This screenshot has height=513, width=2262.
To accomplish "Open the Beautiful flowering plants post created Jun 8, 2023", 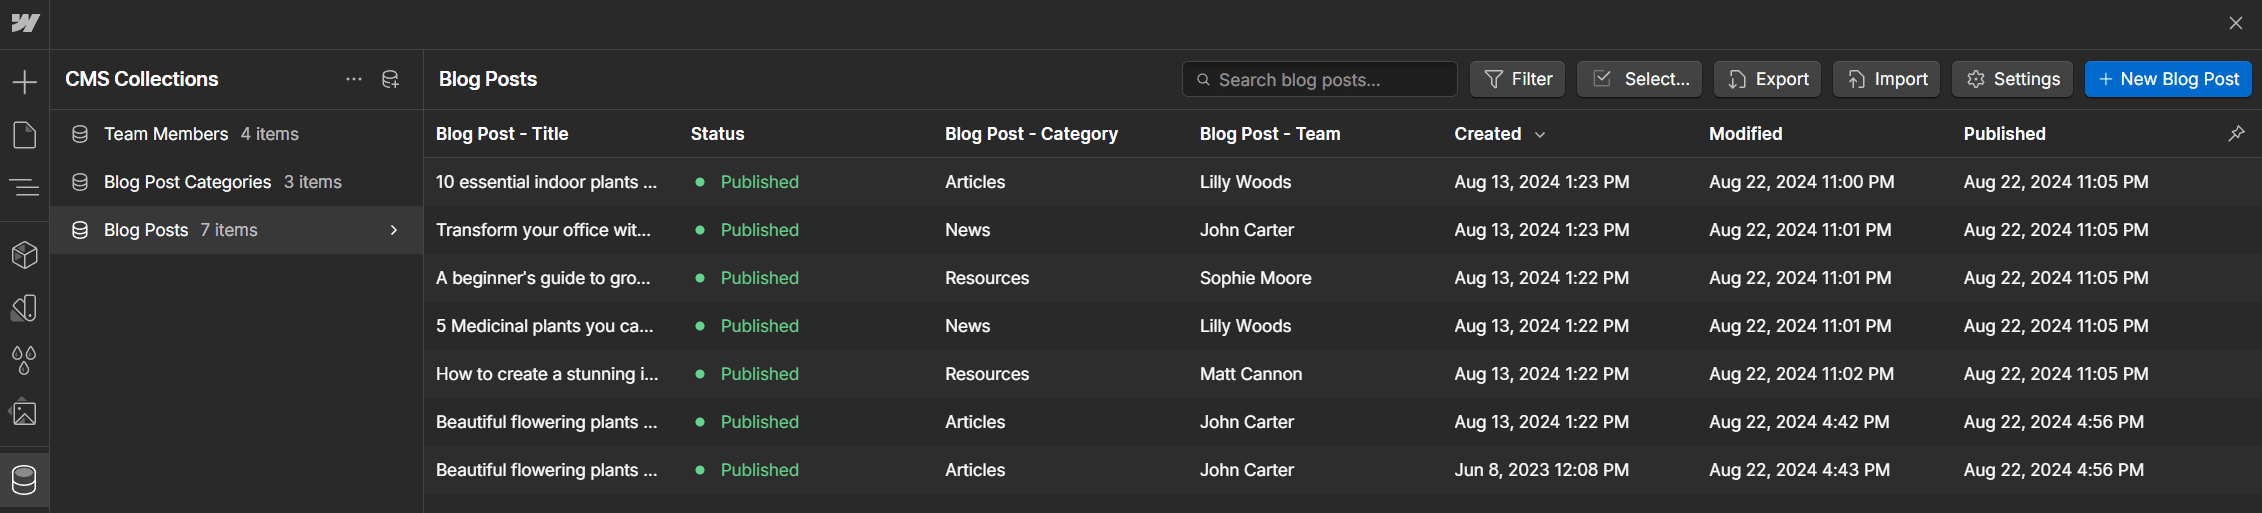I will coord(546,470).
